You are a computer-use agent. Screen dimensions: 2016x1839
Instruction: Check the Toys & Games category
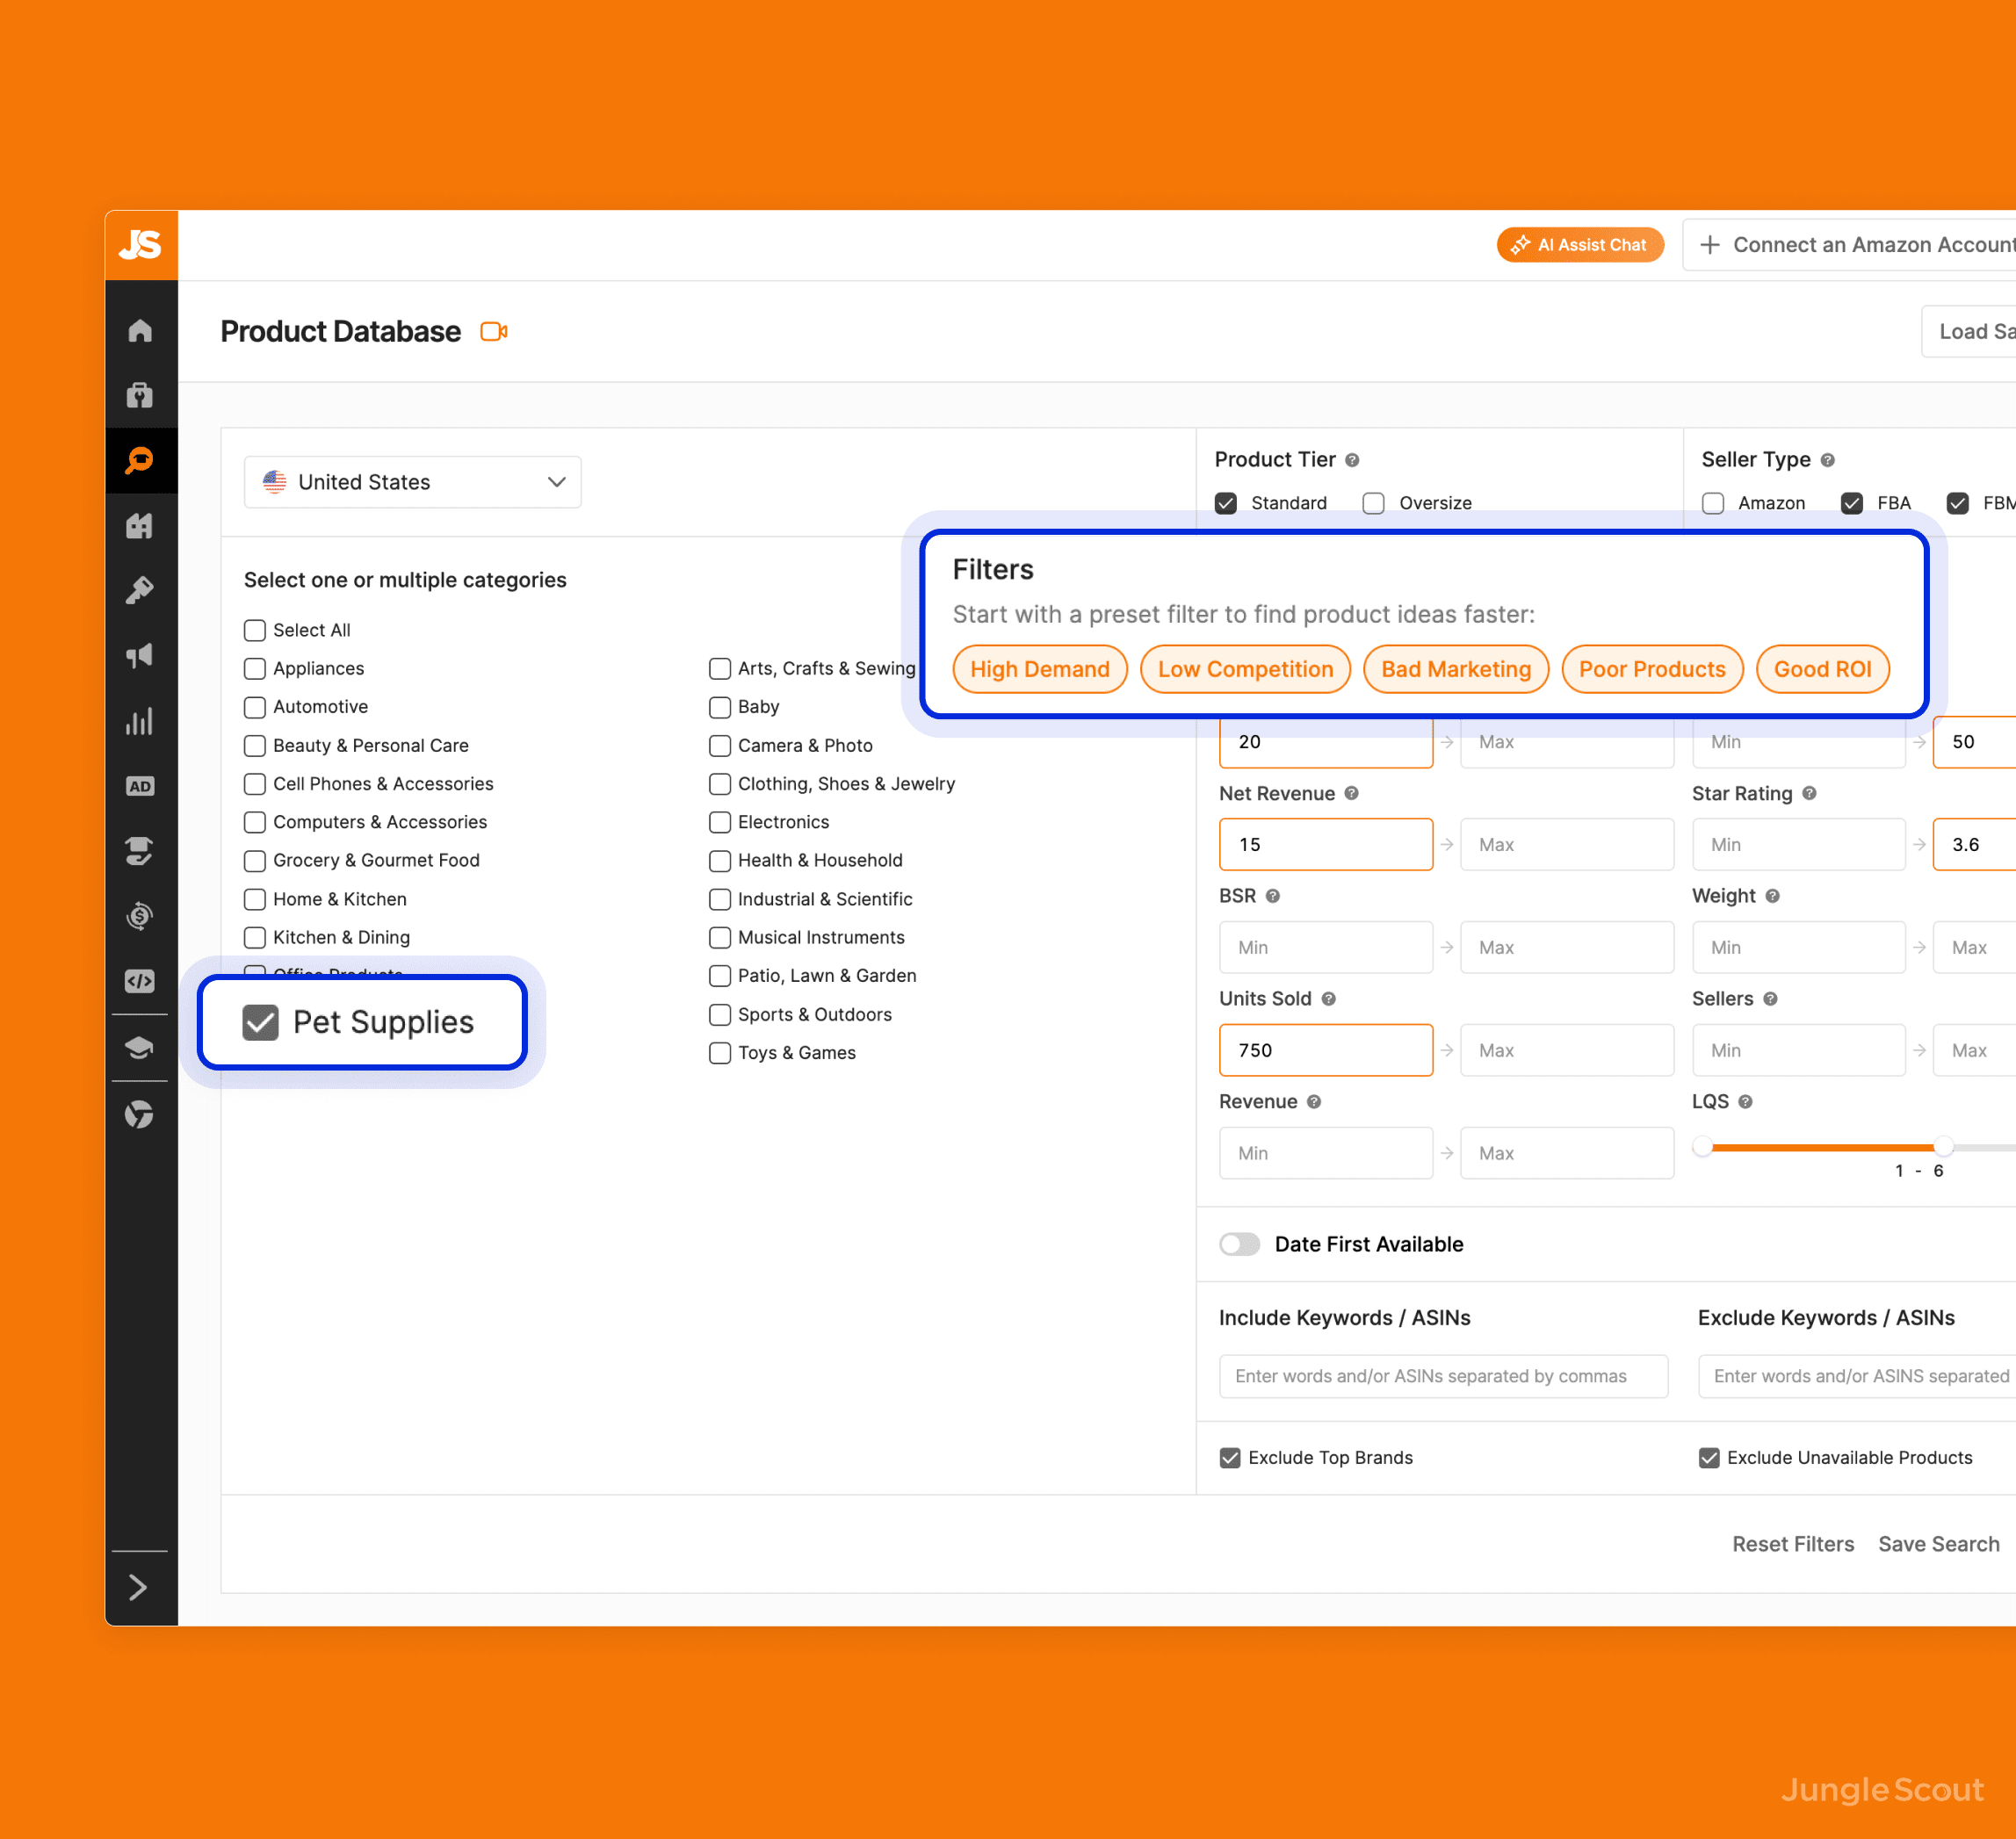pyautogui.click(x=720, y=1053)
